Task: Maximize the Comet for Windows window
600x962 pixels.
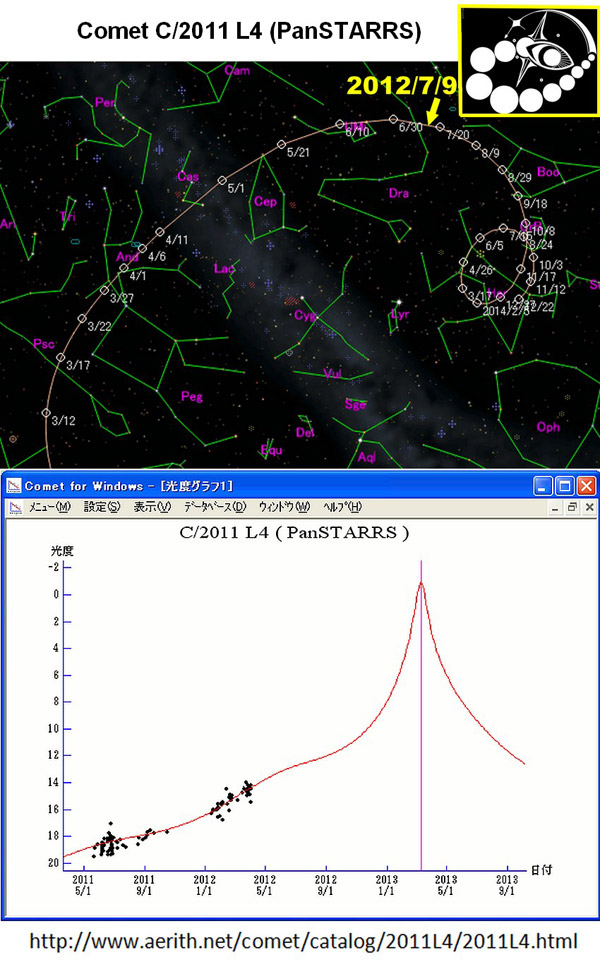Action: tap(565, 486)
